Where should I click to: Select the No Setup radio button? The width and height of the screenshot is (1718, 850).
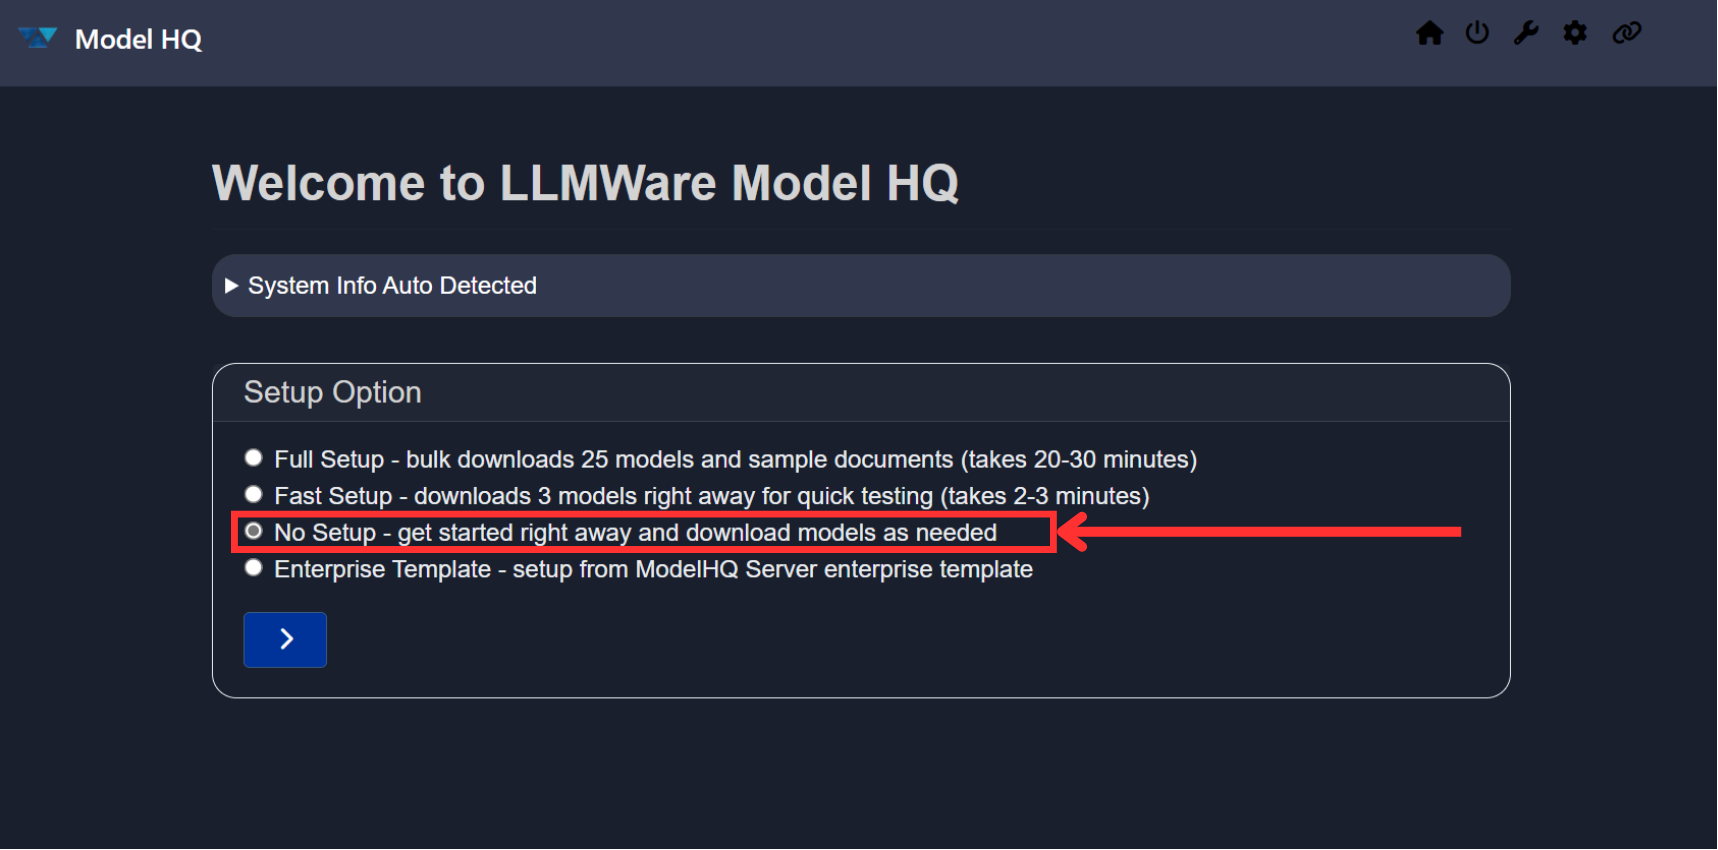(254, 532)
